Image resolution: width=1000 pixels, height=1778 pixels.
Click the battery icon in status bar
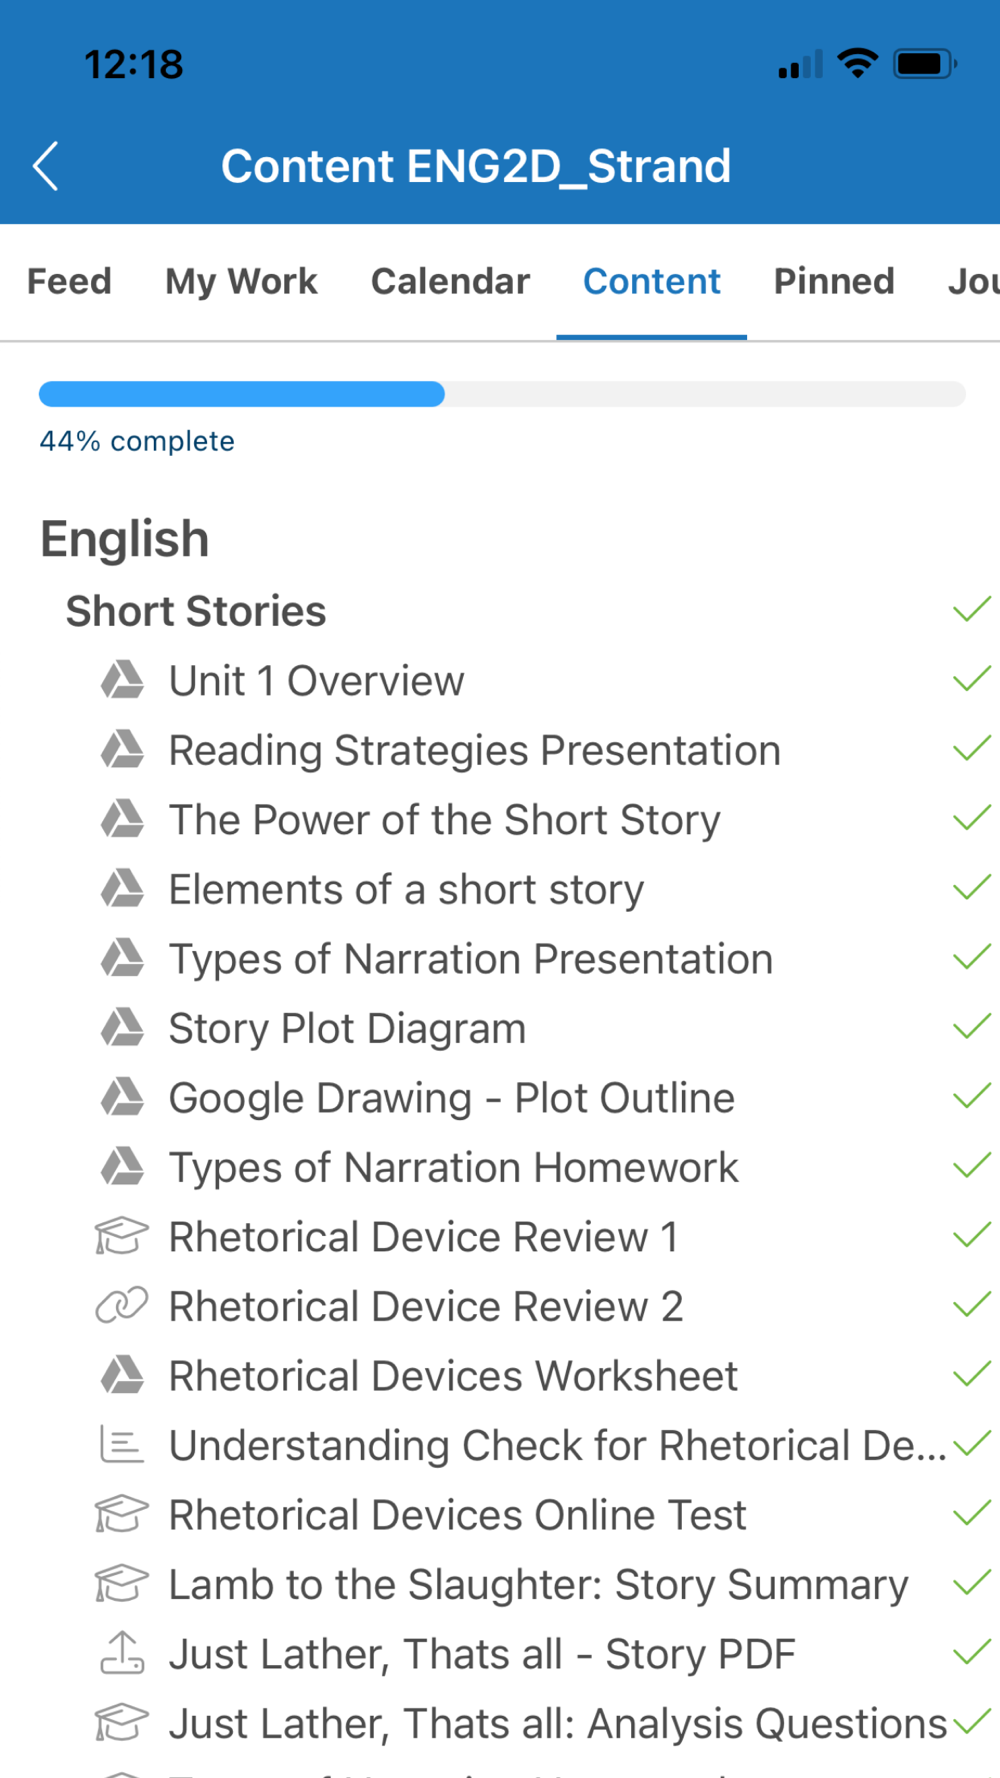[924, 65]
